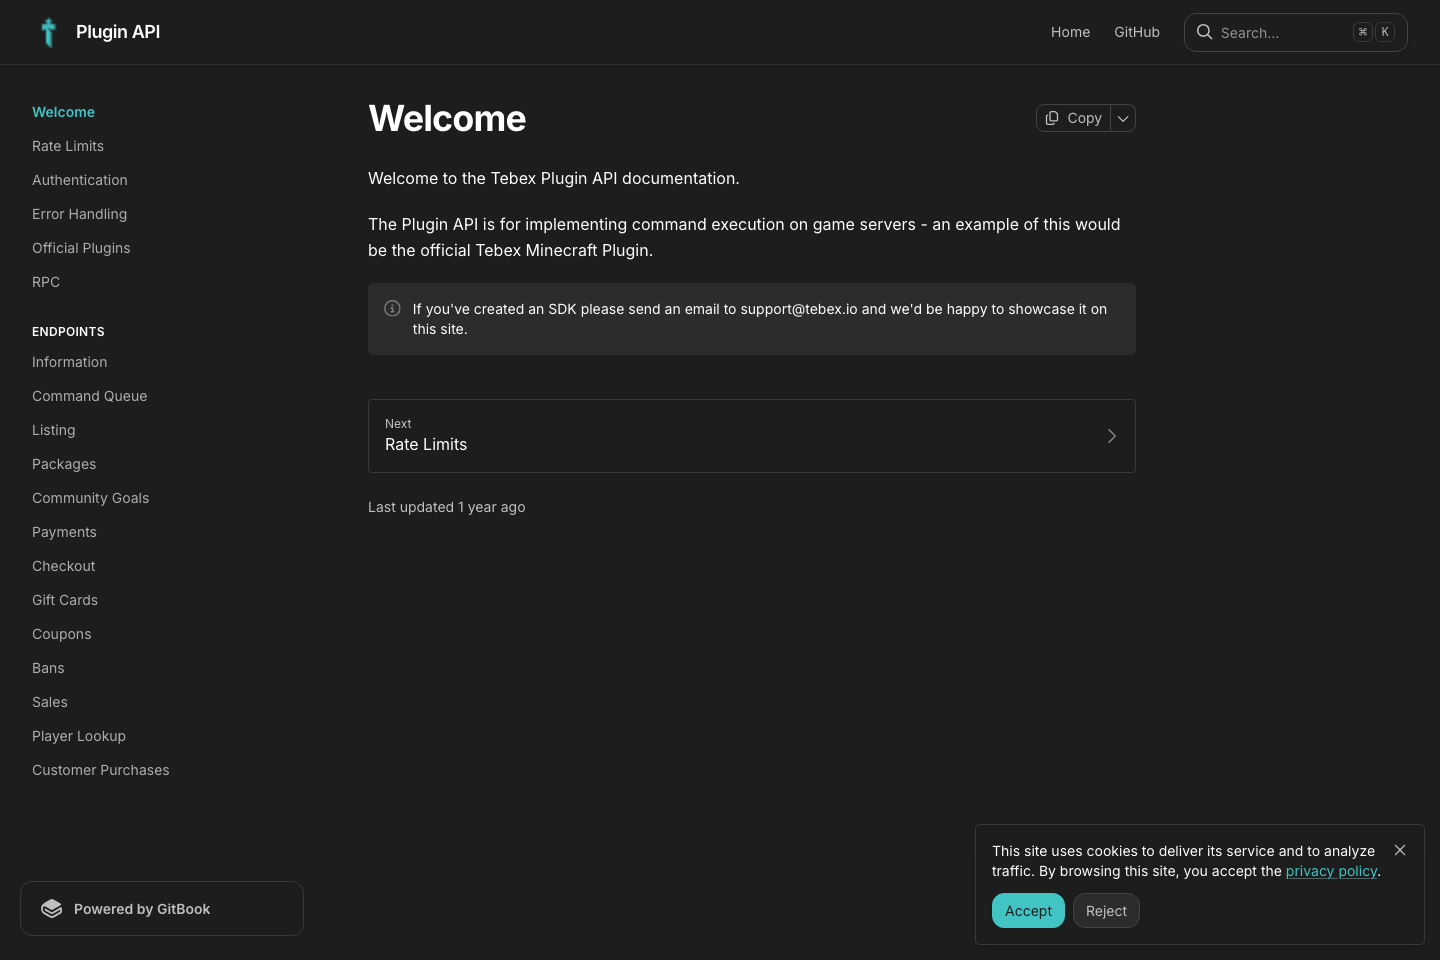1440x960 pixels.
Task: Click the magnifying glass search icon
Action: pos(1204,32)
